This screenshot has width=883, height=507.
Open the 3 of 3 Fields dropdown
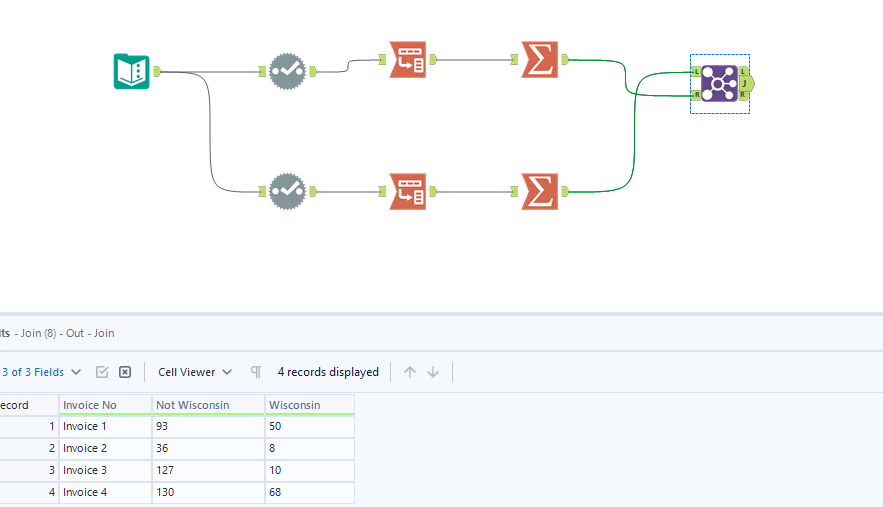coord(42,372)
